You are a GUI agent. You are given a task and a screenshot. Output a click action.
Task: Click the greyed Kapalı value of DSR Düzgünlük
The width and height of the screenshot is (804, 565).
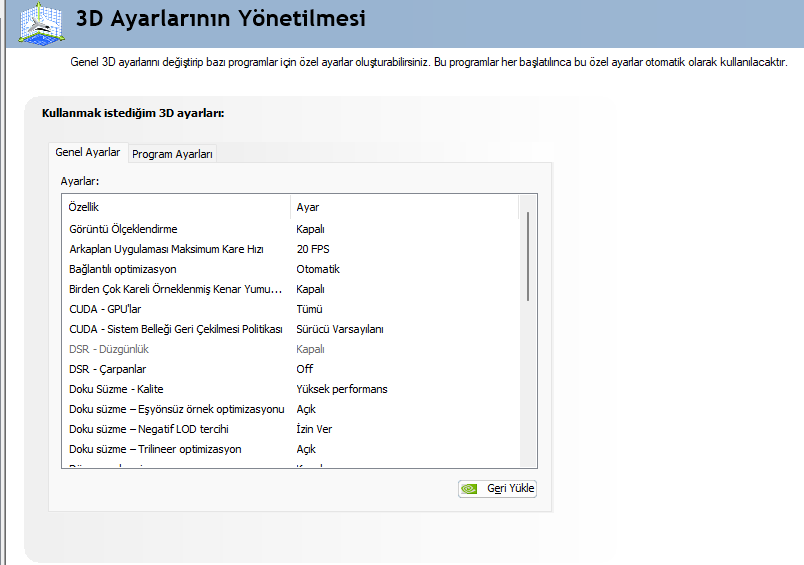(x=310, y=349)
